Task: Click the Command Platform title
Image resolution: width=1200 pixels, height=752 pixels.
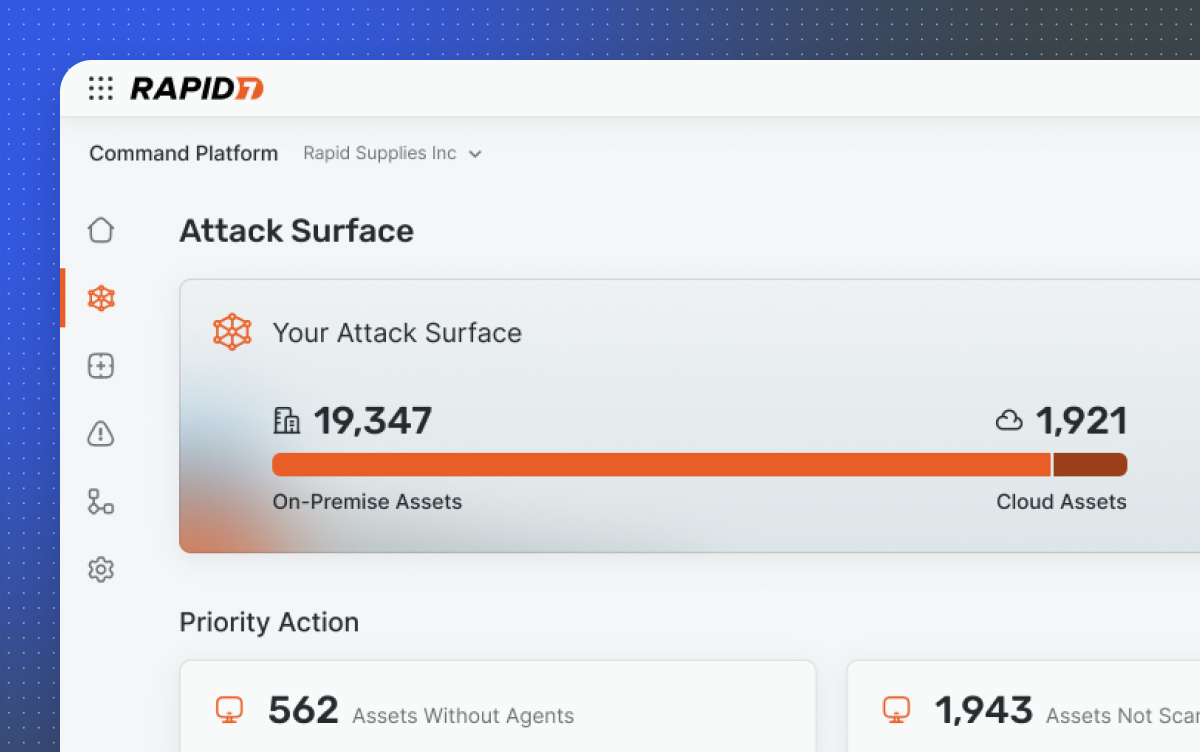Action: (184, 153)
